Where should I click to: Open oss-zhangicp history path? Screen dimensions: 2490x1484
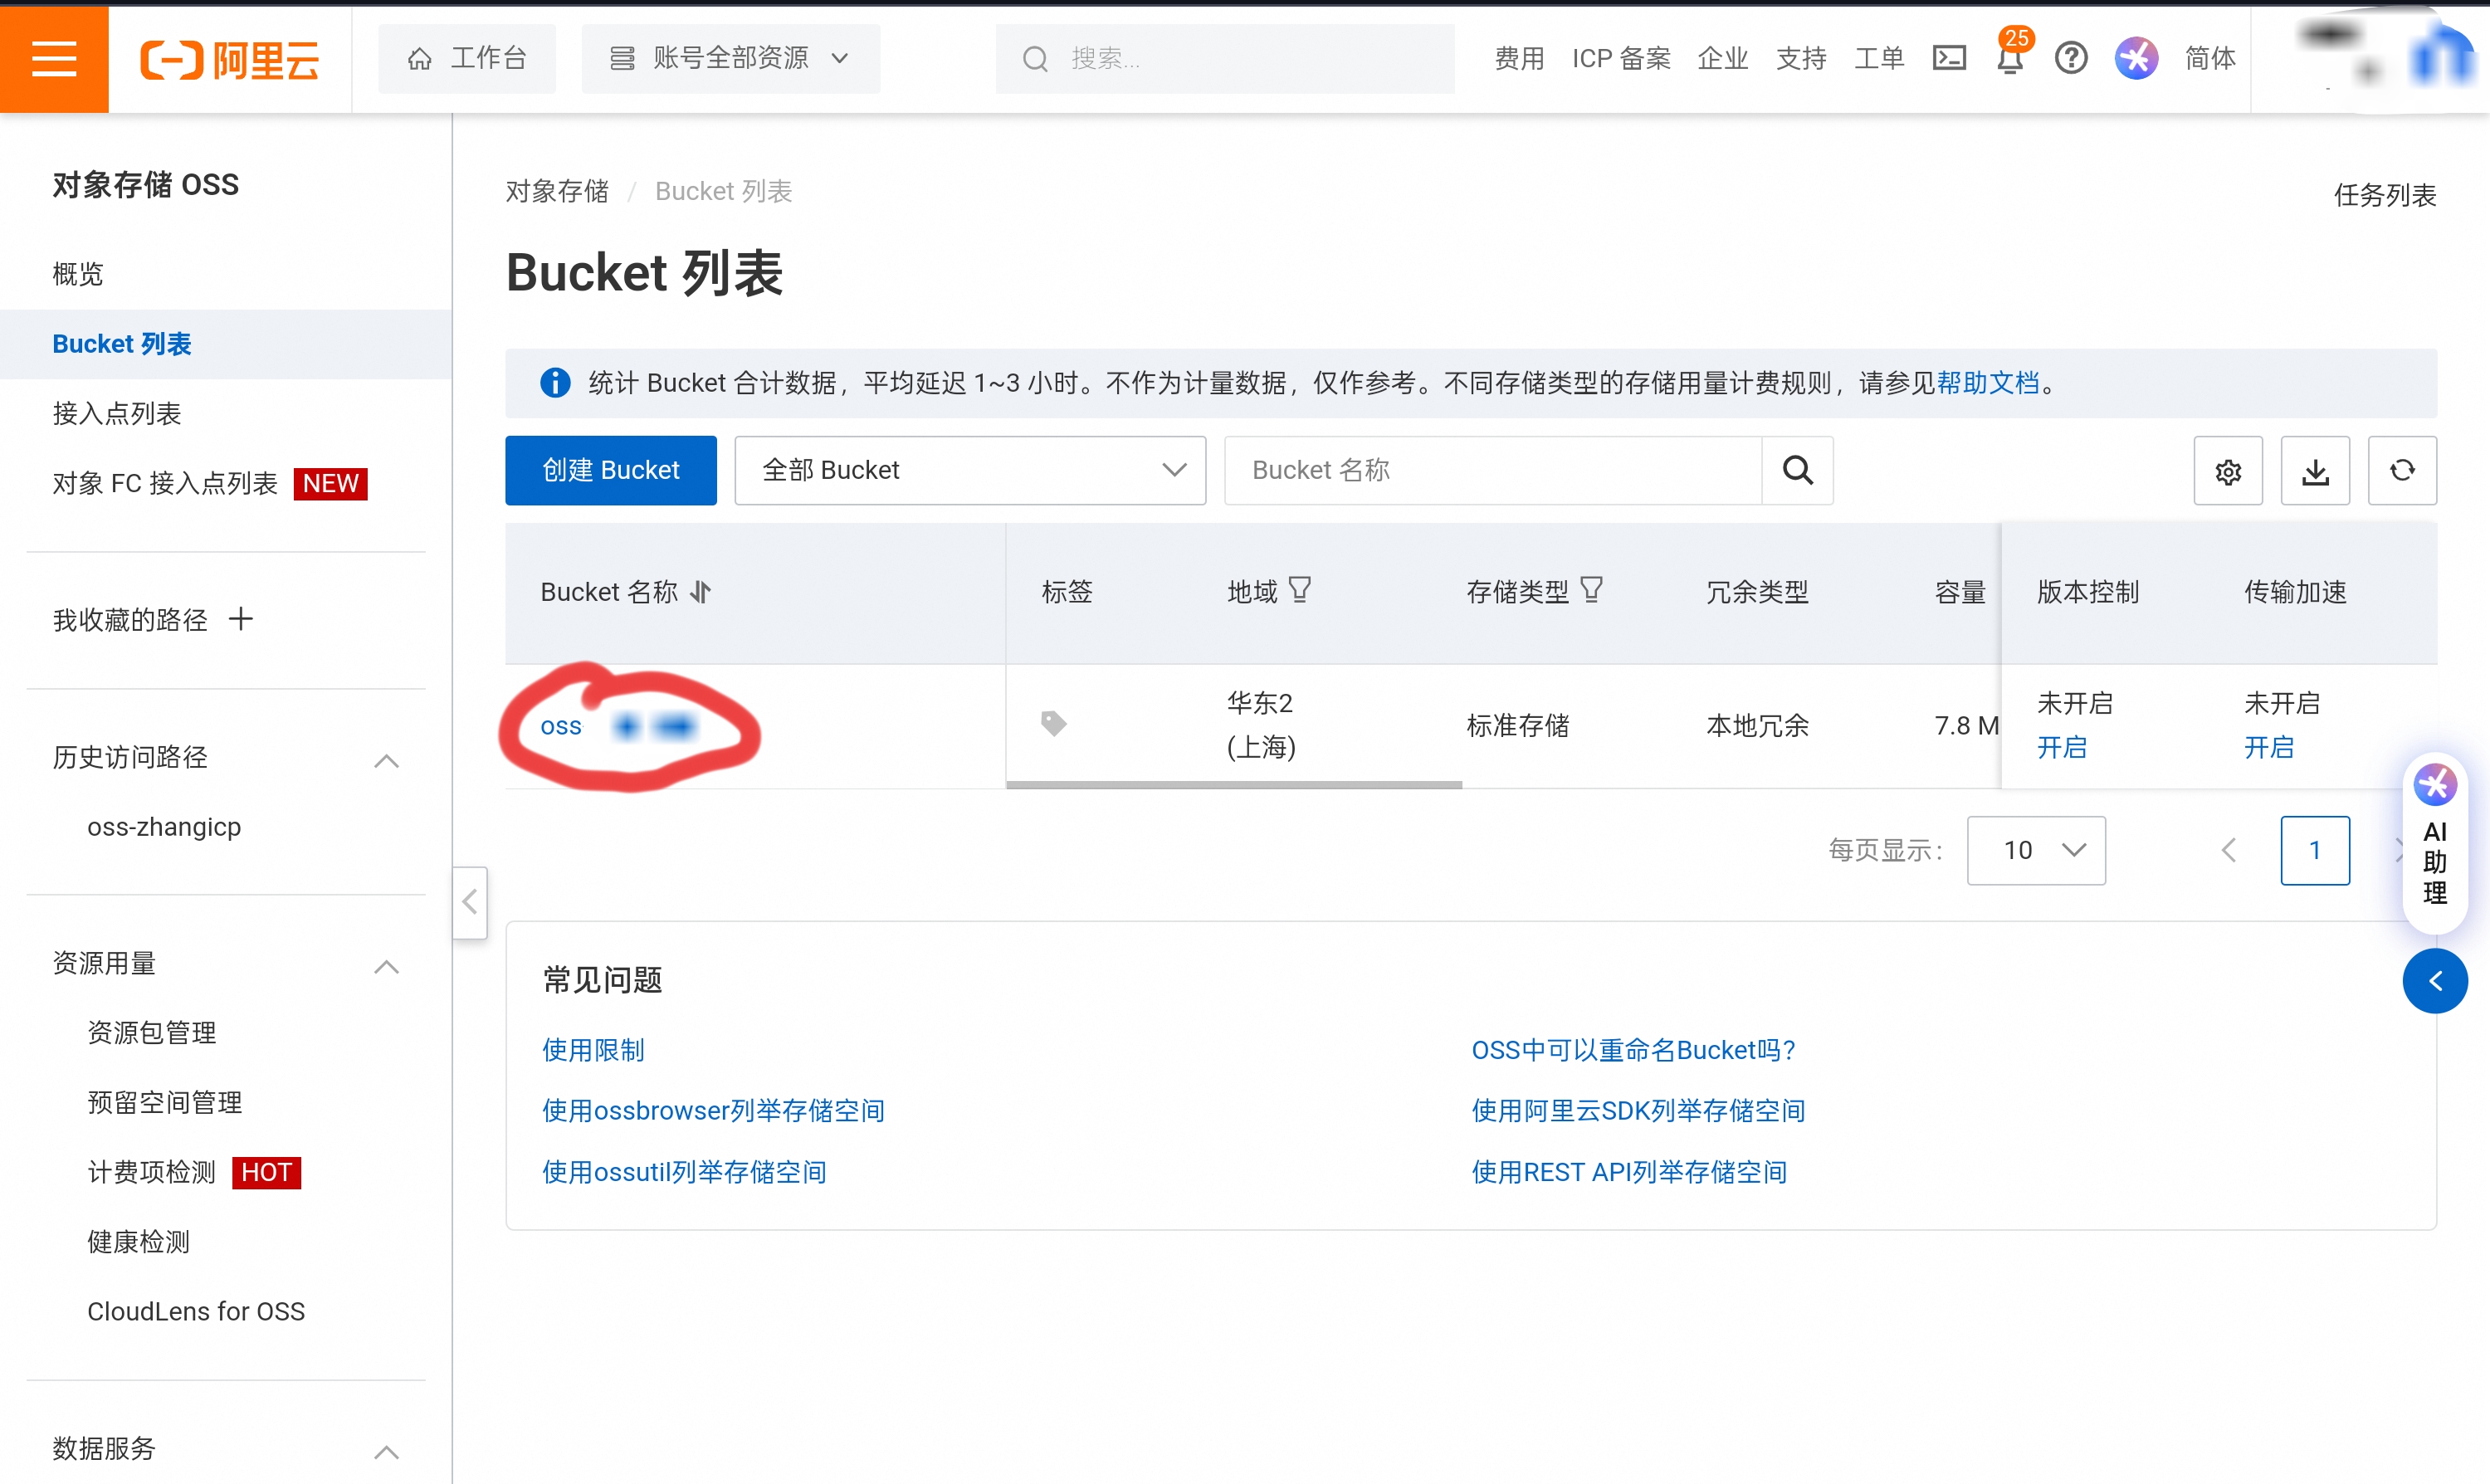click(x=164, y=828)
